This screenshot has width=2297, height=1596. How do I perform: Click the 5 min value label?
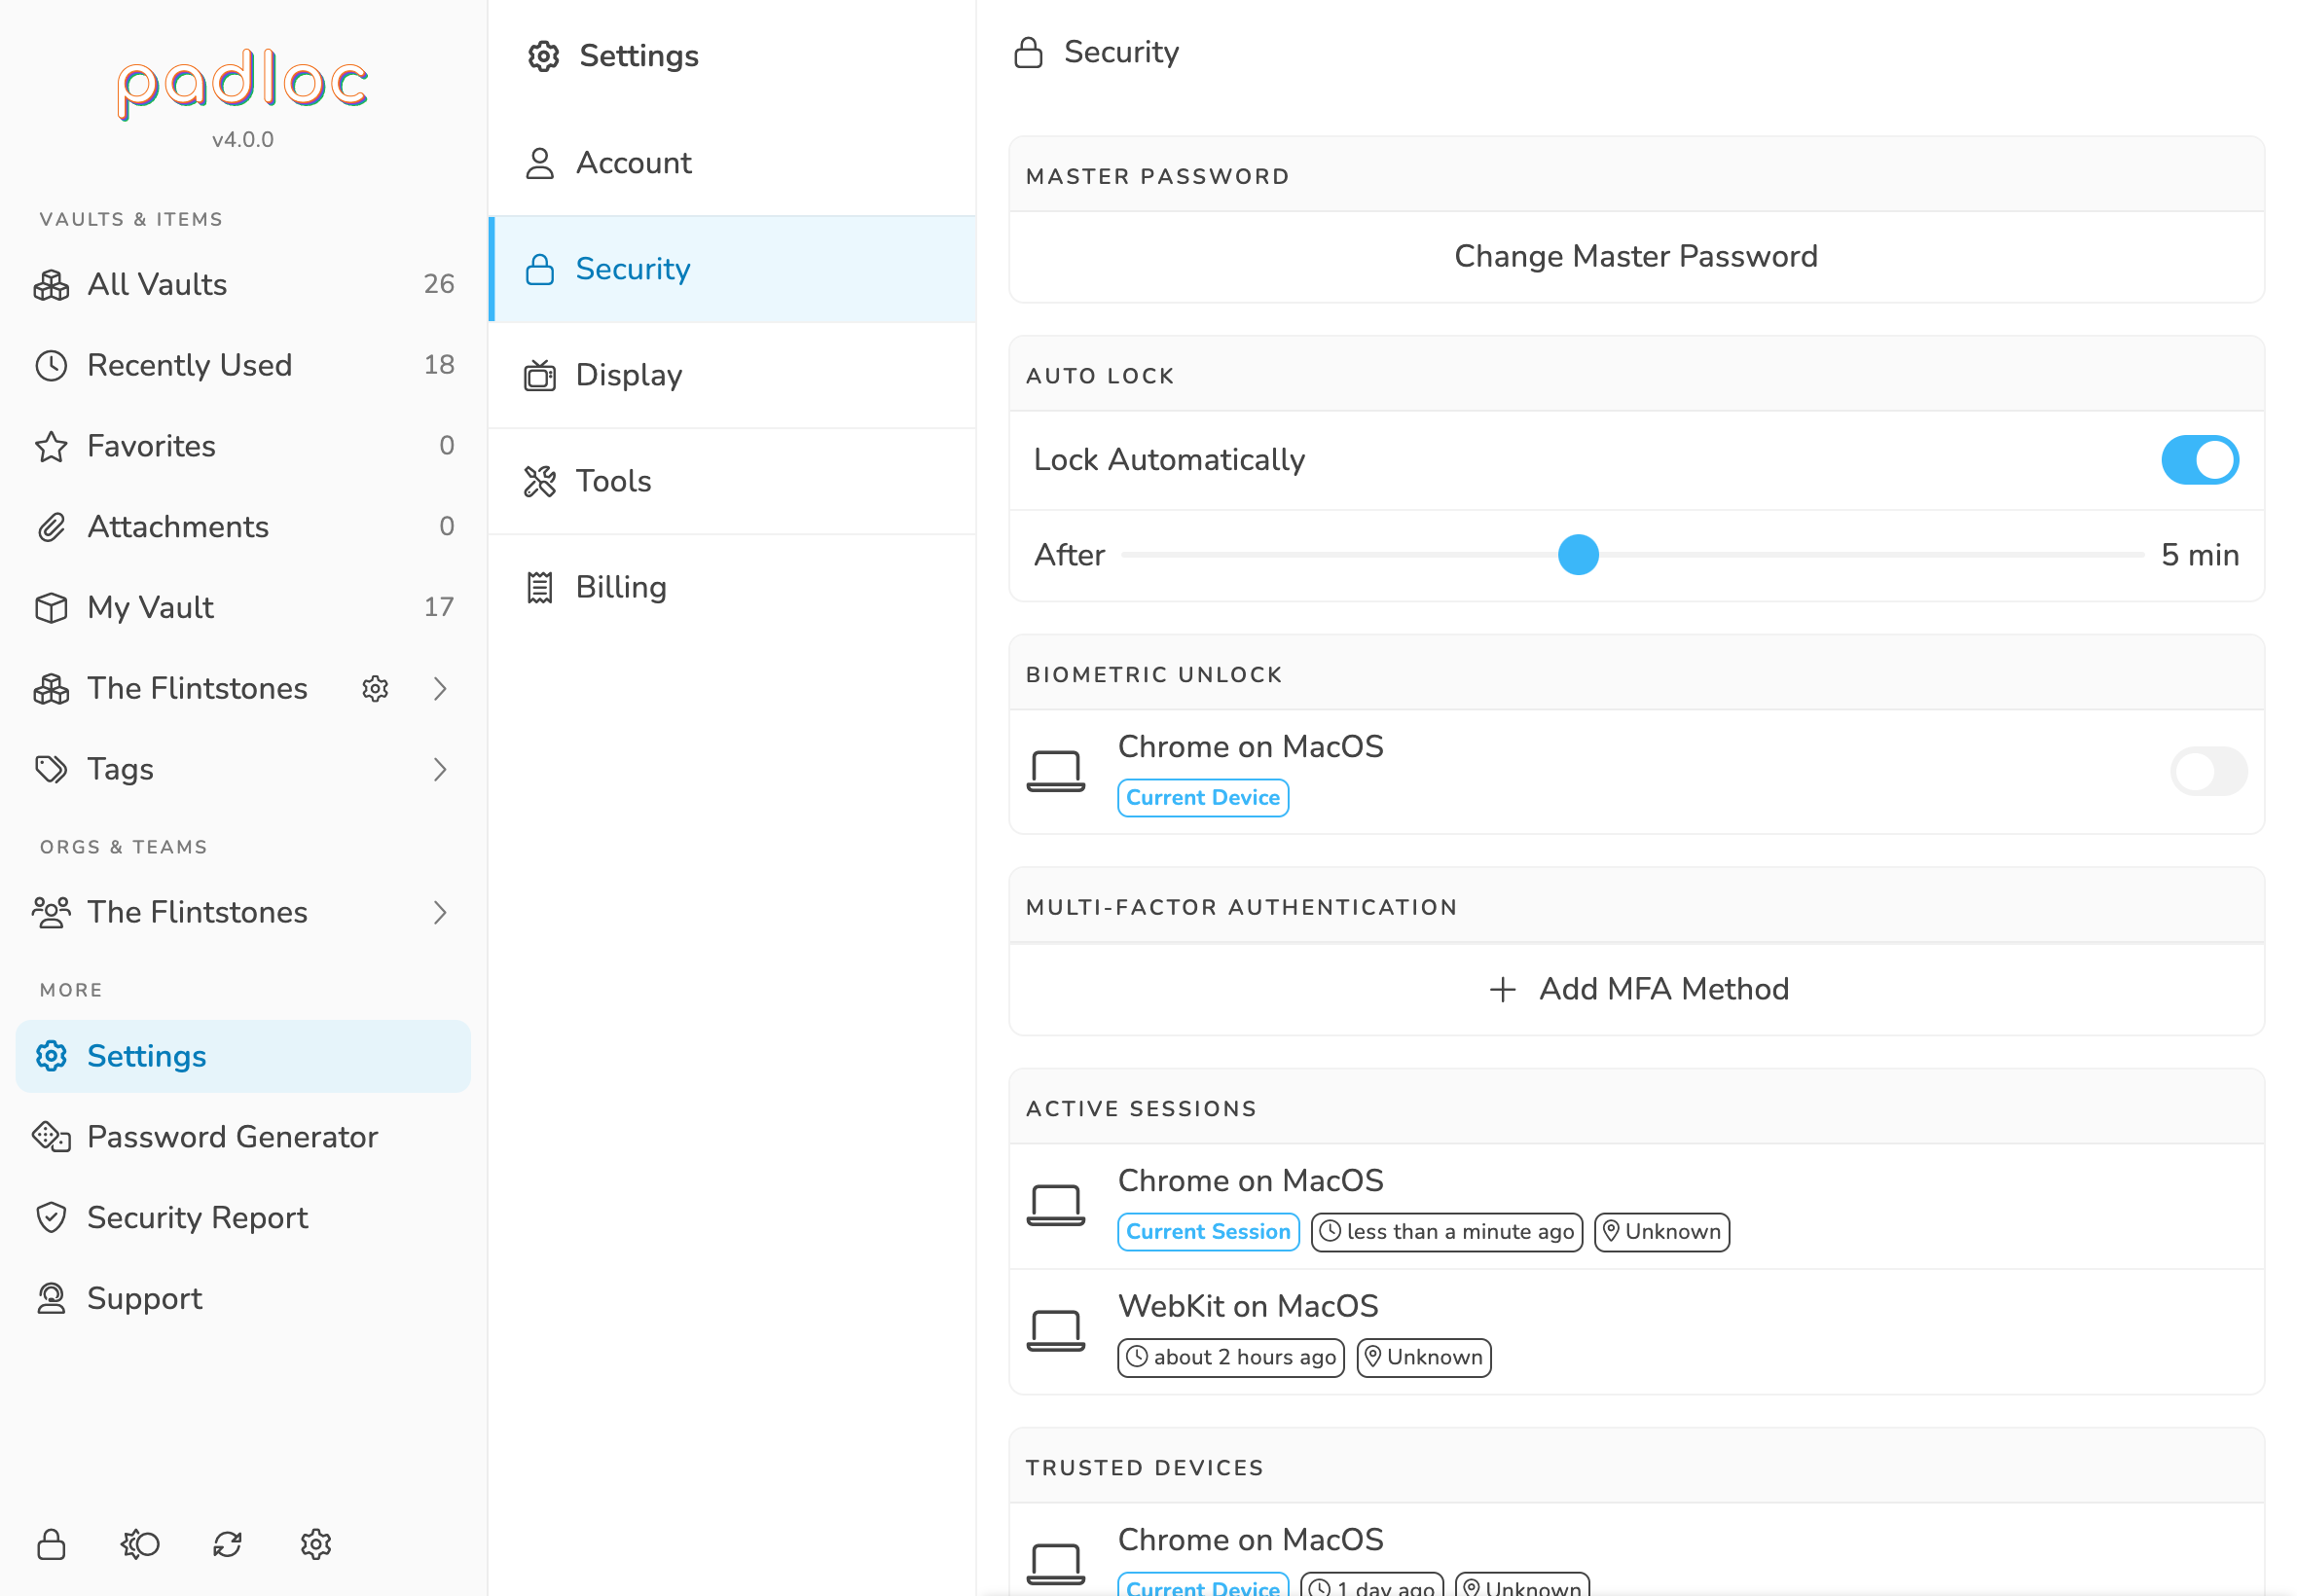pyautogui.click(x=2199, y=555)
